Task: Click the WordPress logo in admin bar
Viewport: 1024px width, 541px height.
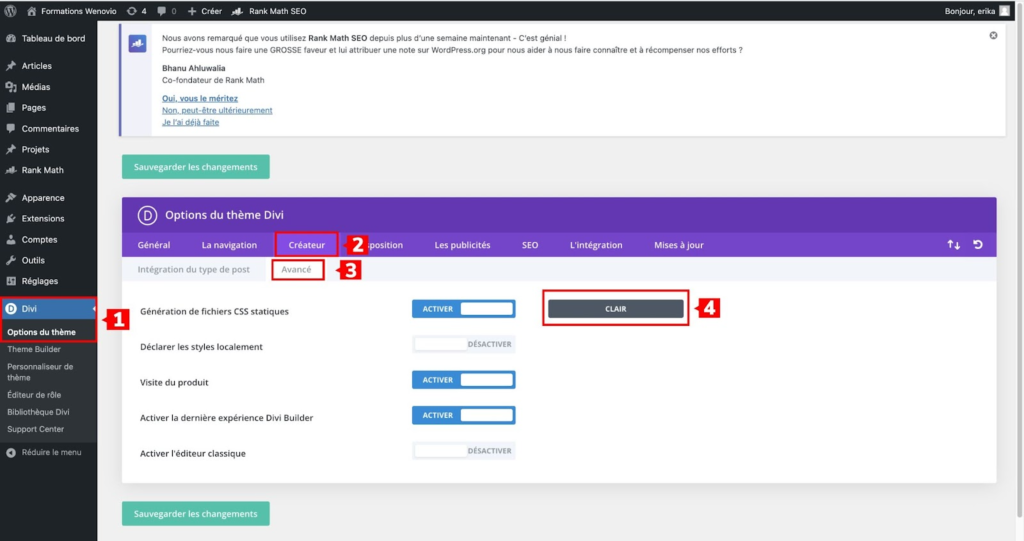Action: [x=10, y=11]
